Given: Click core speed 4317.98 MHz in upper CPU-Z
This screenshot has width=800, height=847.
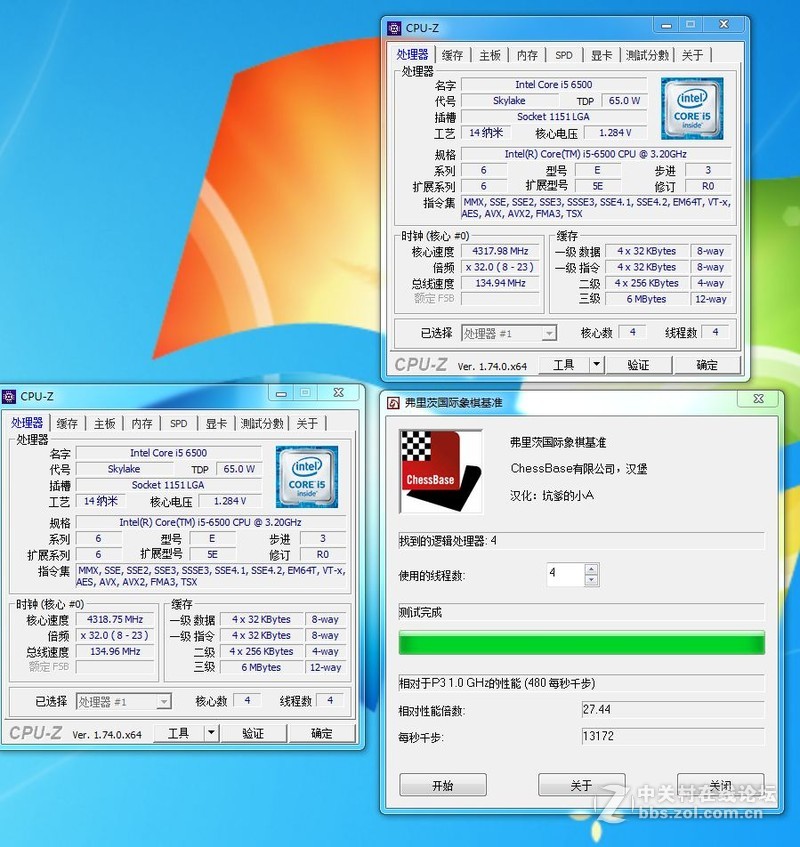Looking at the screenshot, I should tap(500, 251).
